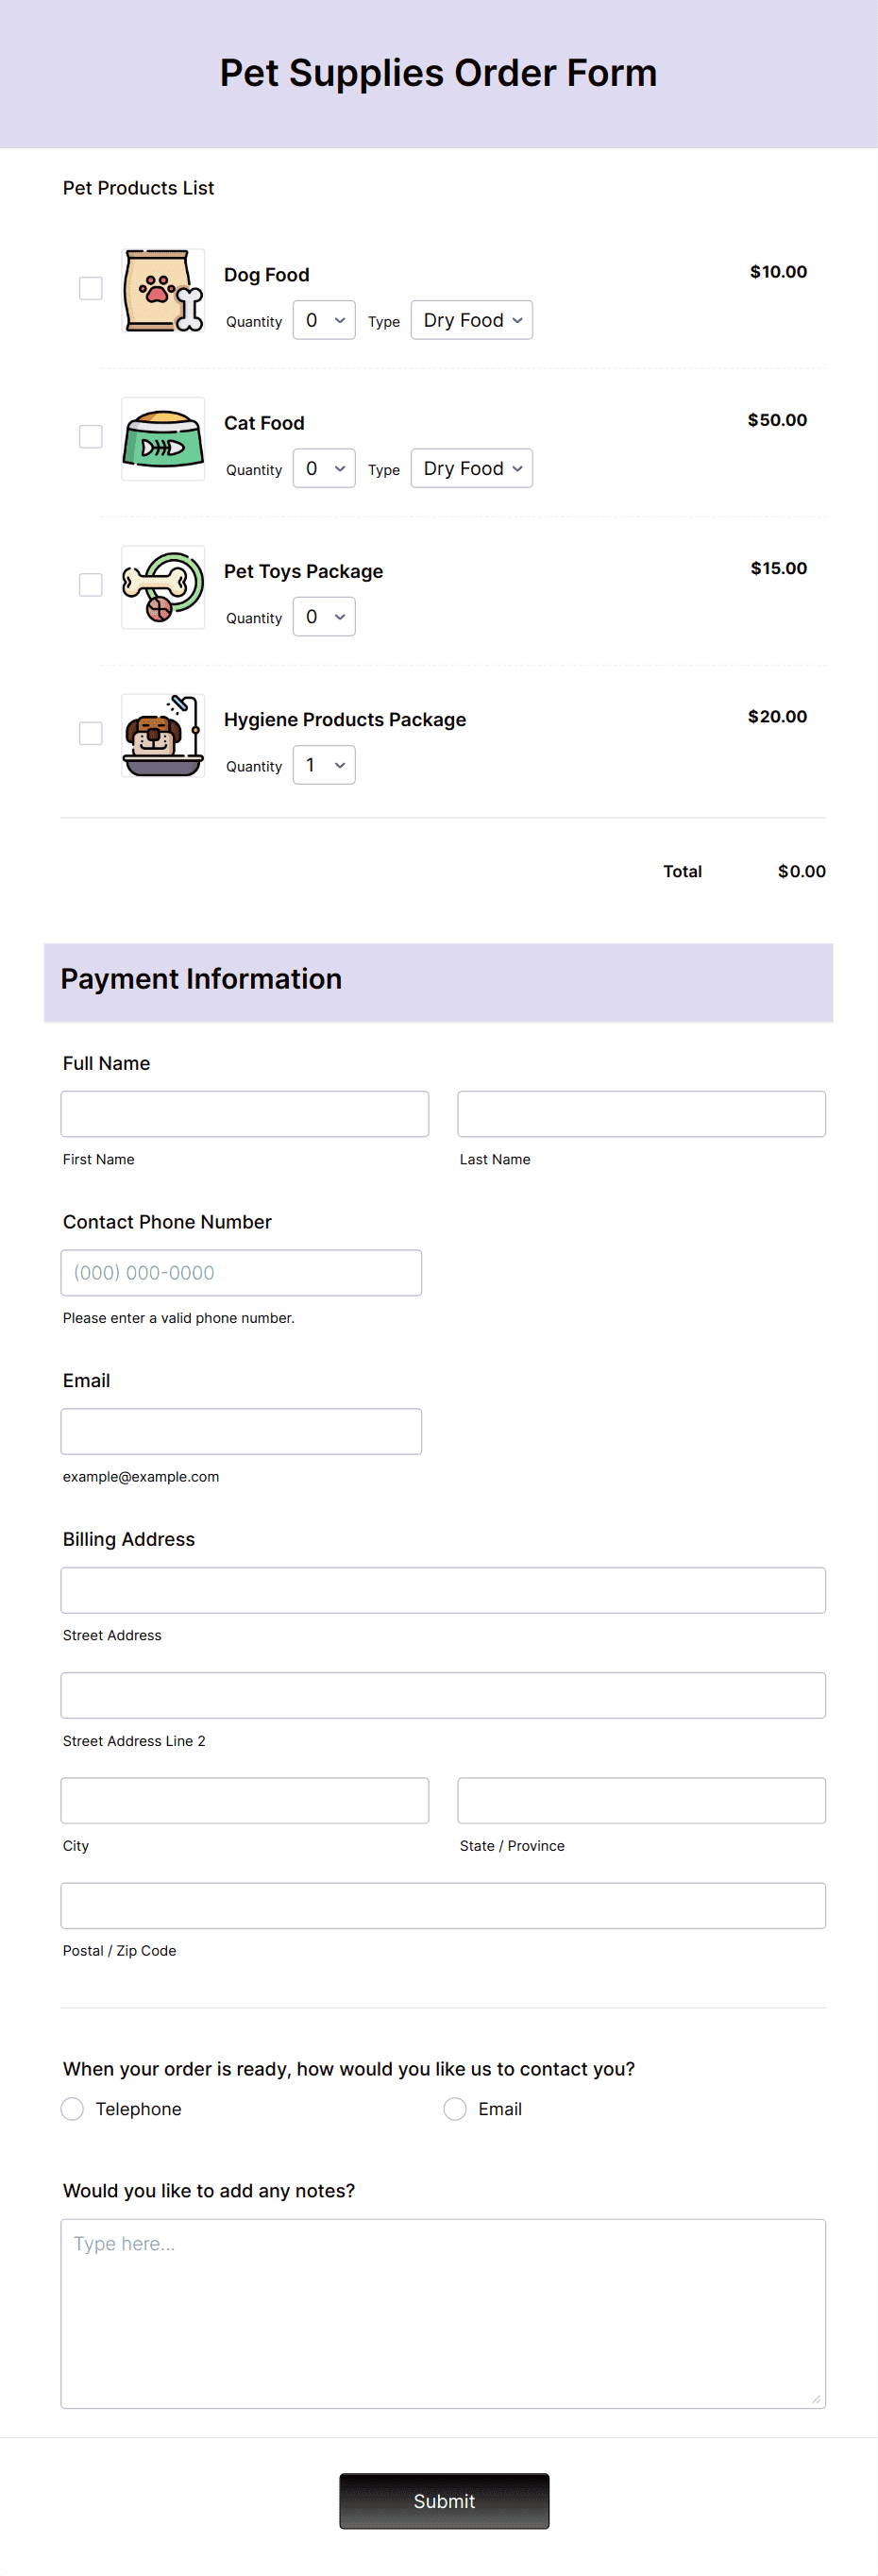Click the First Name input field

pyautogui.click(x=244, y=1113)
